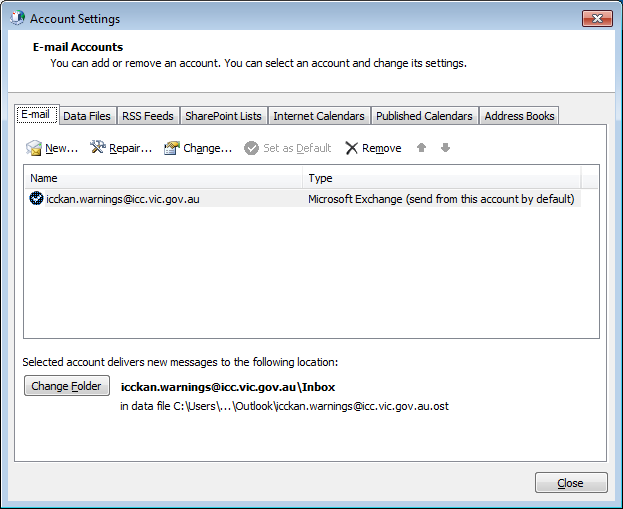Click the Close button at the bottom
This screenshot has height=509, width=623.
point(570,483)
